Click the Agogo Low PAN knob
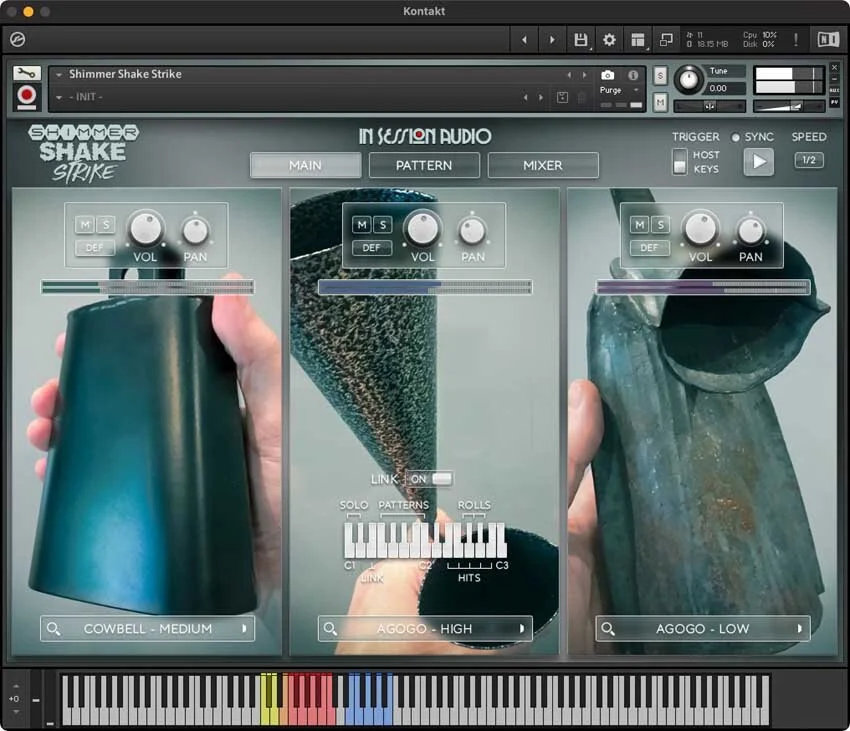The image size is (850, 731). [x=751, y=231]
